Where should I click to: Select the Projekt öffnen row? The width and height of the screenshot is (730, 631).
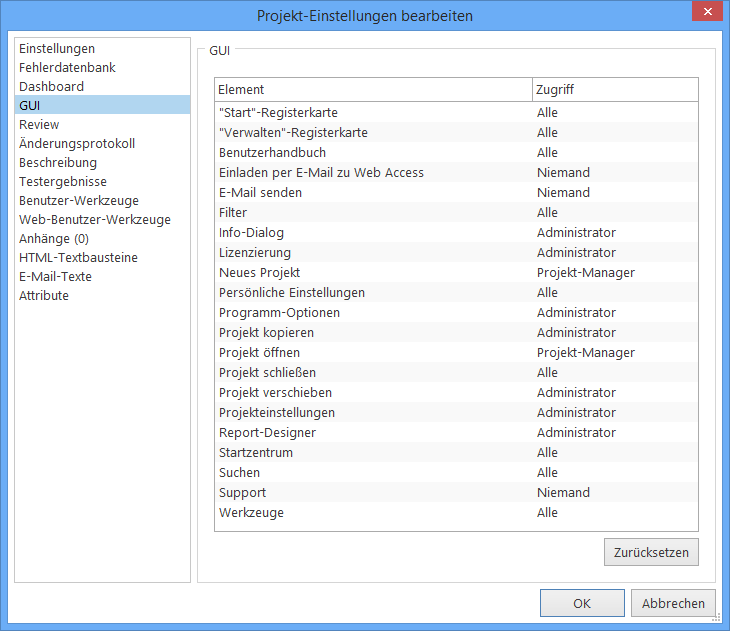456,353
